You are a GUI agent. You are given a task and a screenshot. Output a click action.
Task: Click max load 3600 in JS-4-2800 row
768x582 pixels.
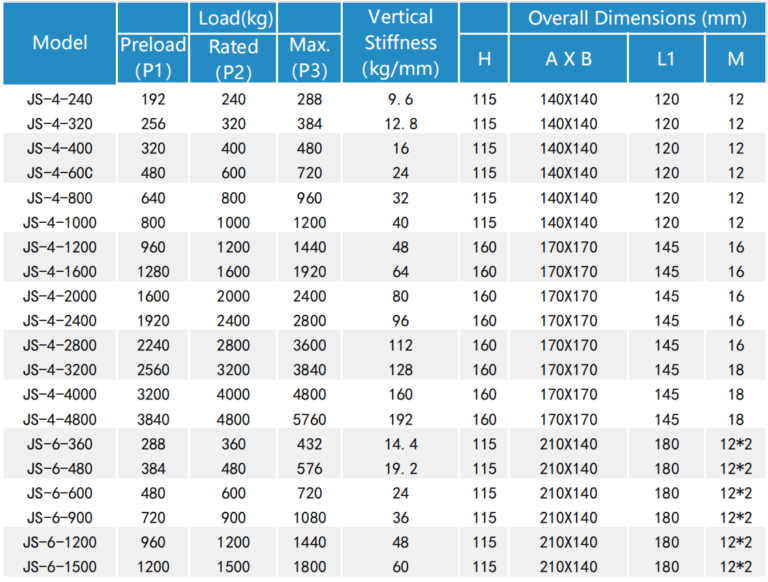click(310, 345)
